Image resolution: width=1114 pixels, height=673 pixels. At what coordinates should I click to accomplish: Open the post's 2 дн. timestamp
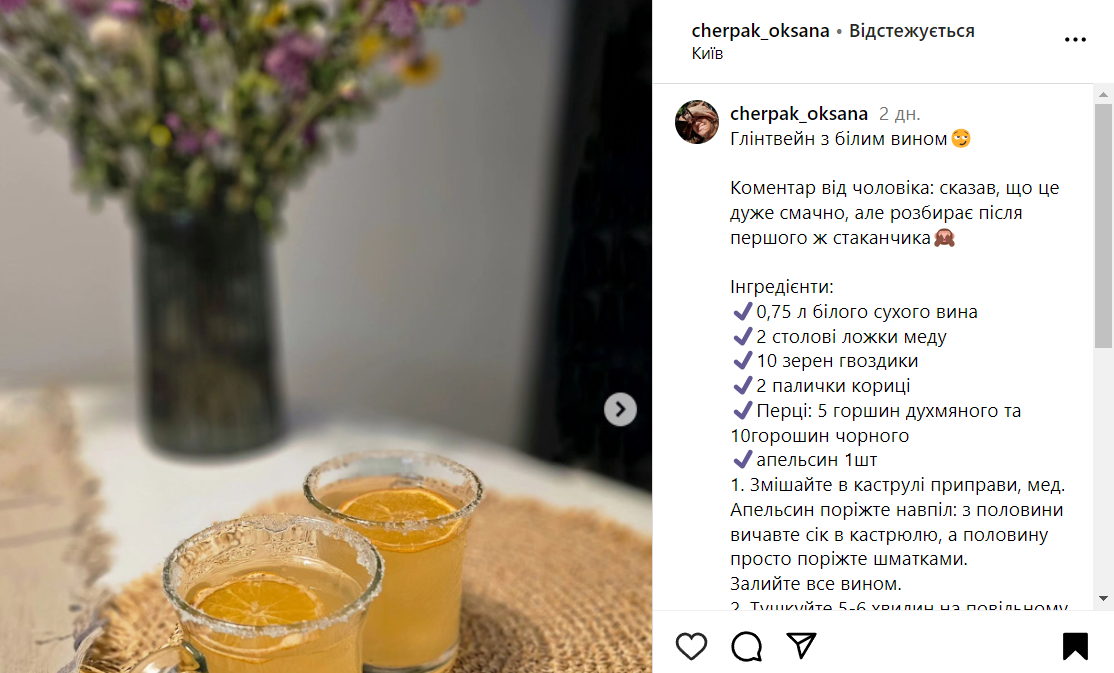899,114
